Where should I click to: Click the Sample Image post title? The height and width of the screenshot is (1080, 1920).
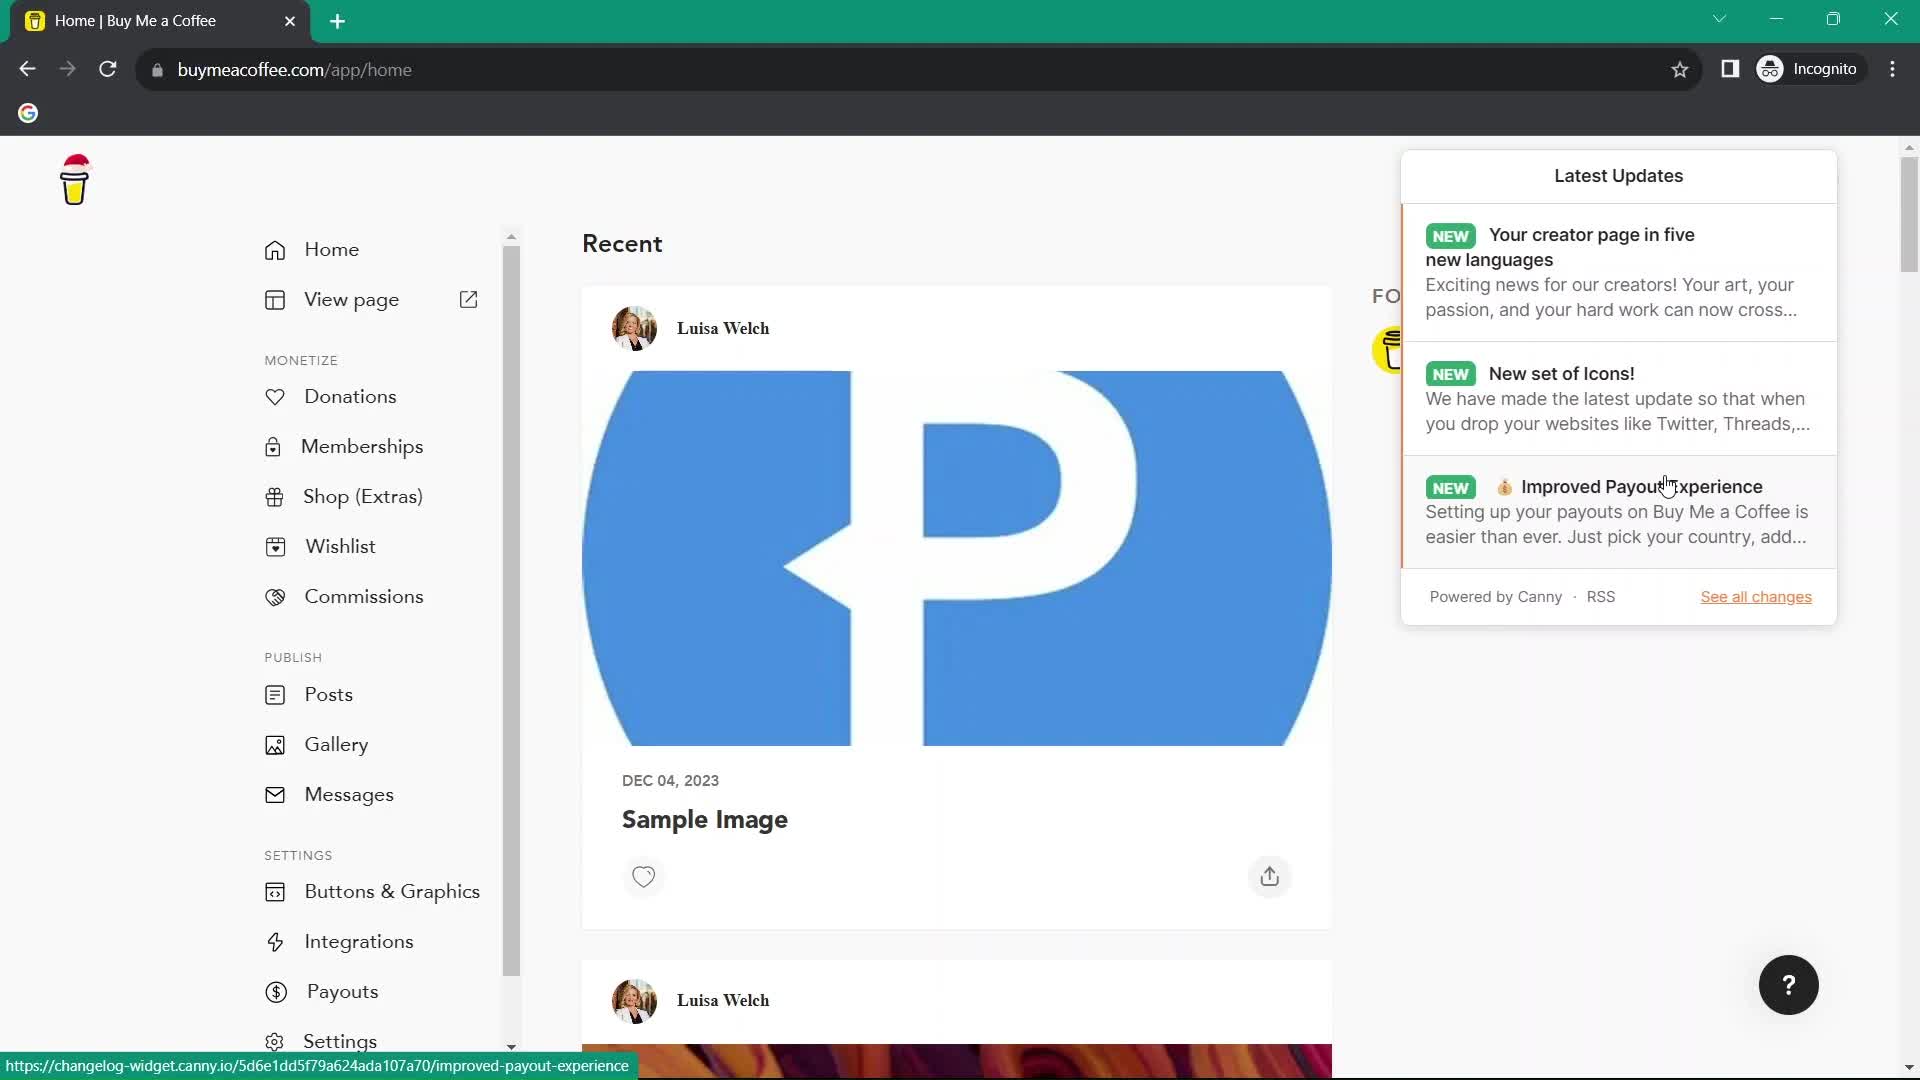(705, 820)
